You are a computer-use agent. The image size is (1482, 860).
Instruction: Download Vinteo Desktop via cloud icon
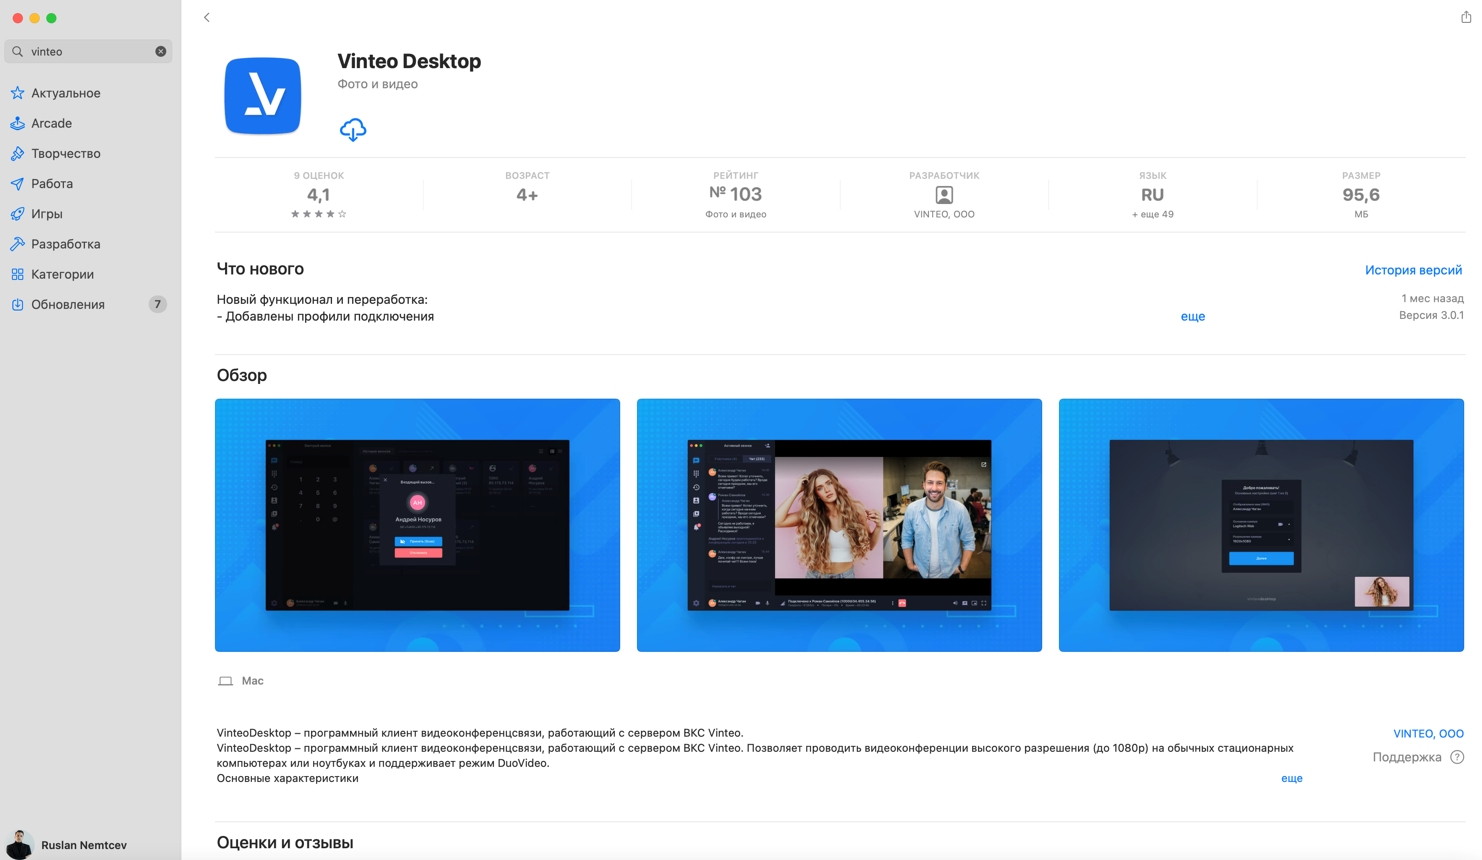(353, 129)
